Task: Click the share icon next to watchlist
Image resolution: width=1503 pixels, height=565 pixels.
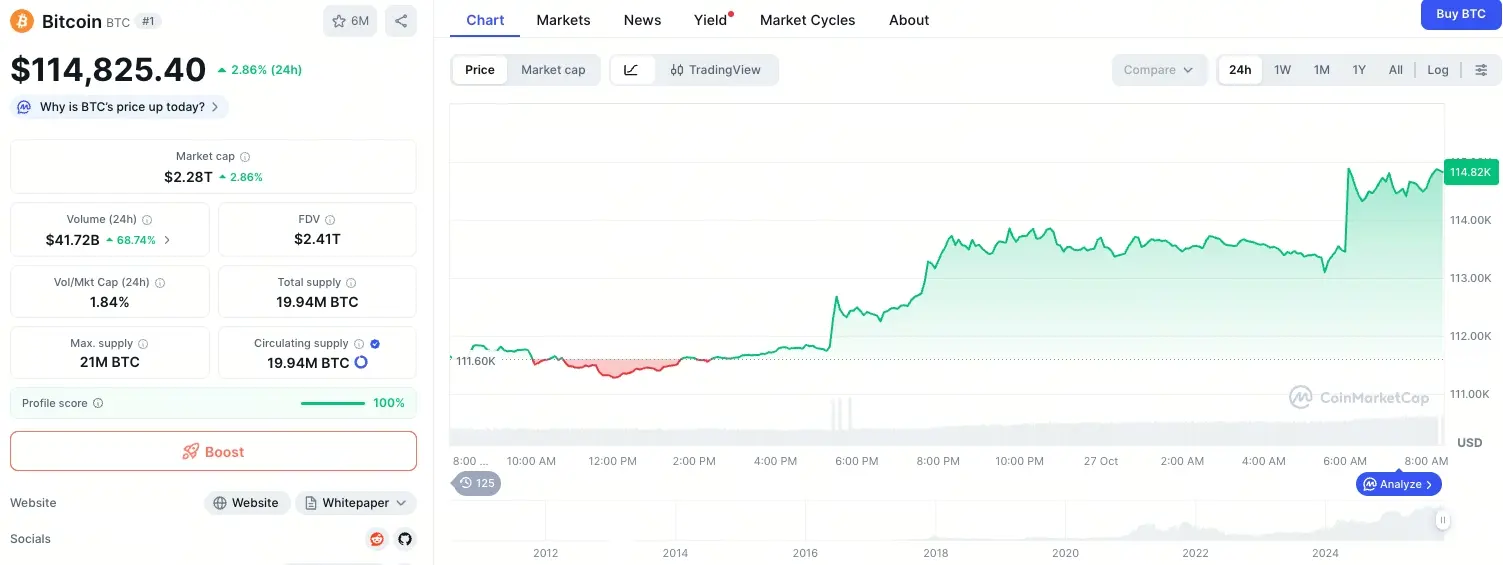Action: (401, 21)
